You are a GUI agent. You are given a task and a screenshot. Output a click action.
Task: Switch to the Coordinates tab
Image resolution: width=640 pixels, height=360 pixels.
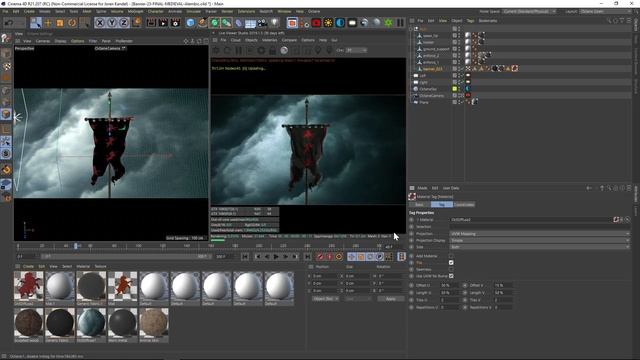[464, 204]
